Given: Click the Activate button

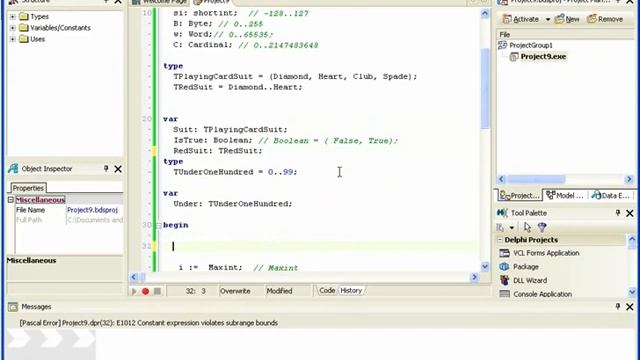Looking at the screenshot, I should click(x=521, y=19).
